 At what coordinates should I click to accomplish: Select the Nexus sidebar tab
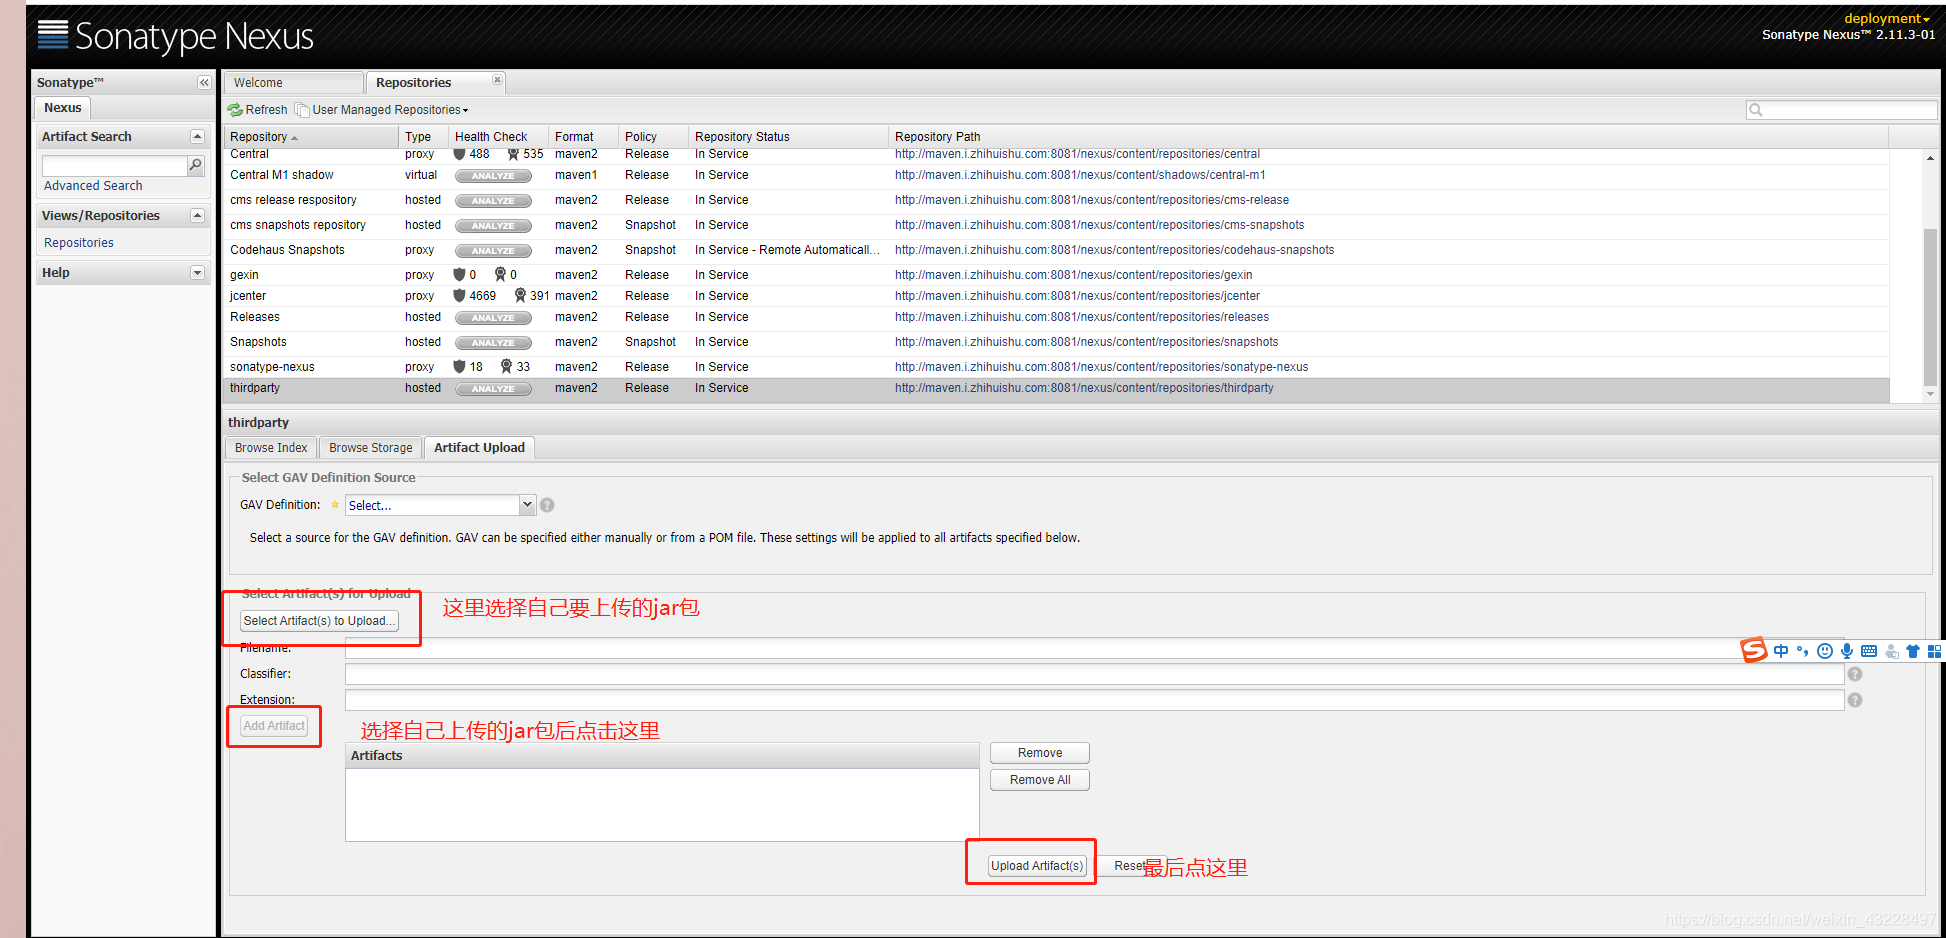(x=63, y=108)
